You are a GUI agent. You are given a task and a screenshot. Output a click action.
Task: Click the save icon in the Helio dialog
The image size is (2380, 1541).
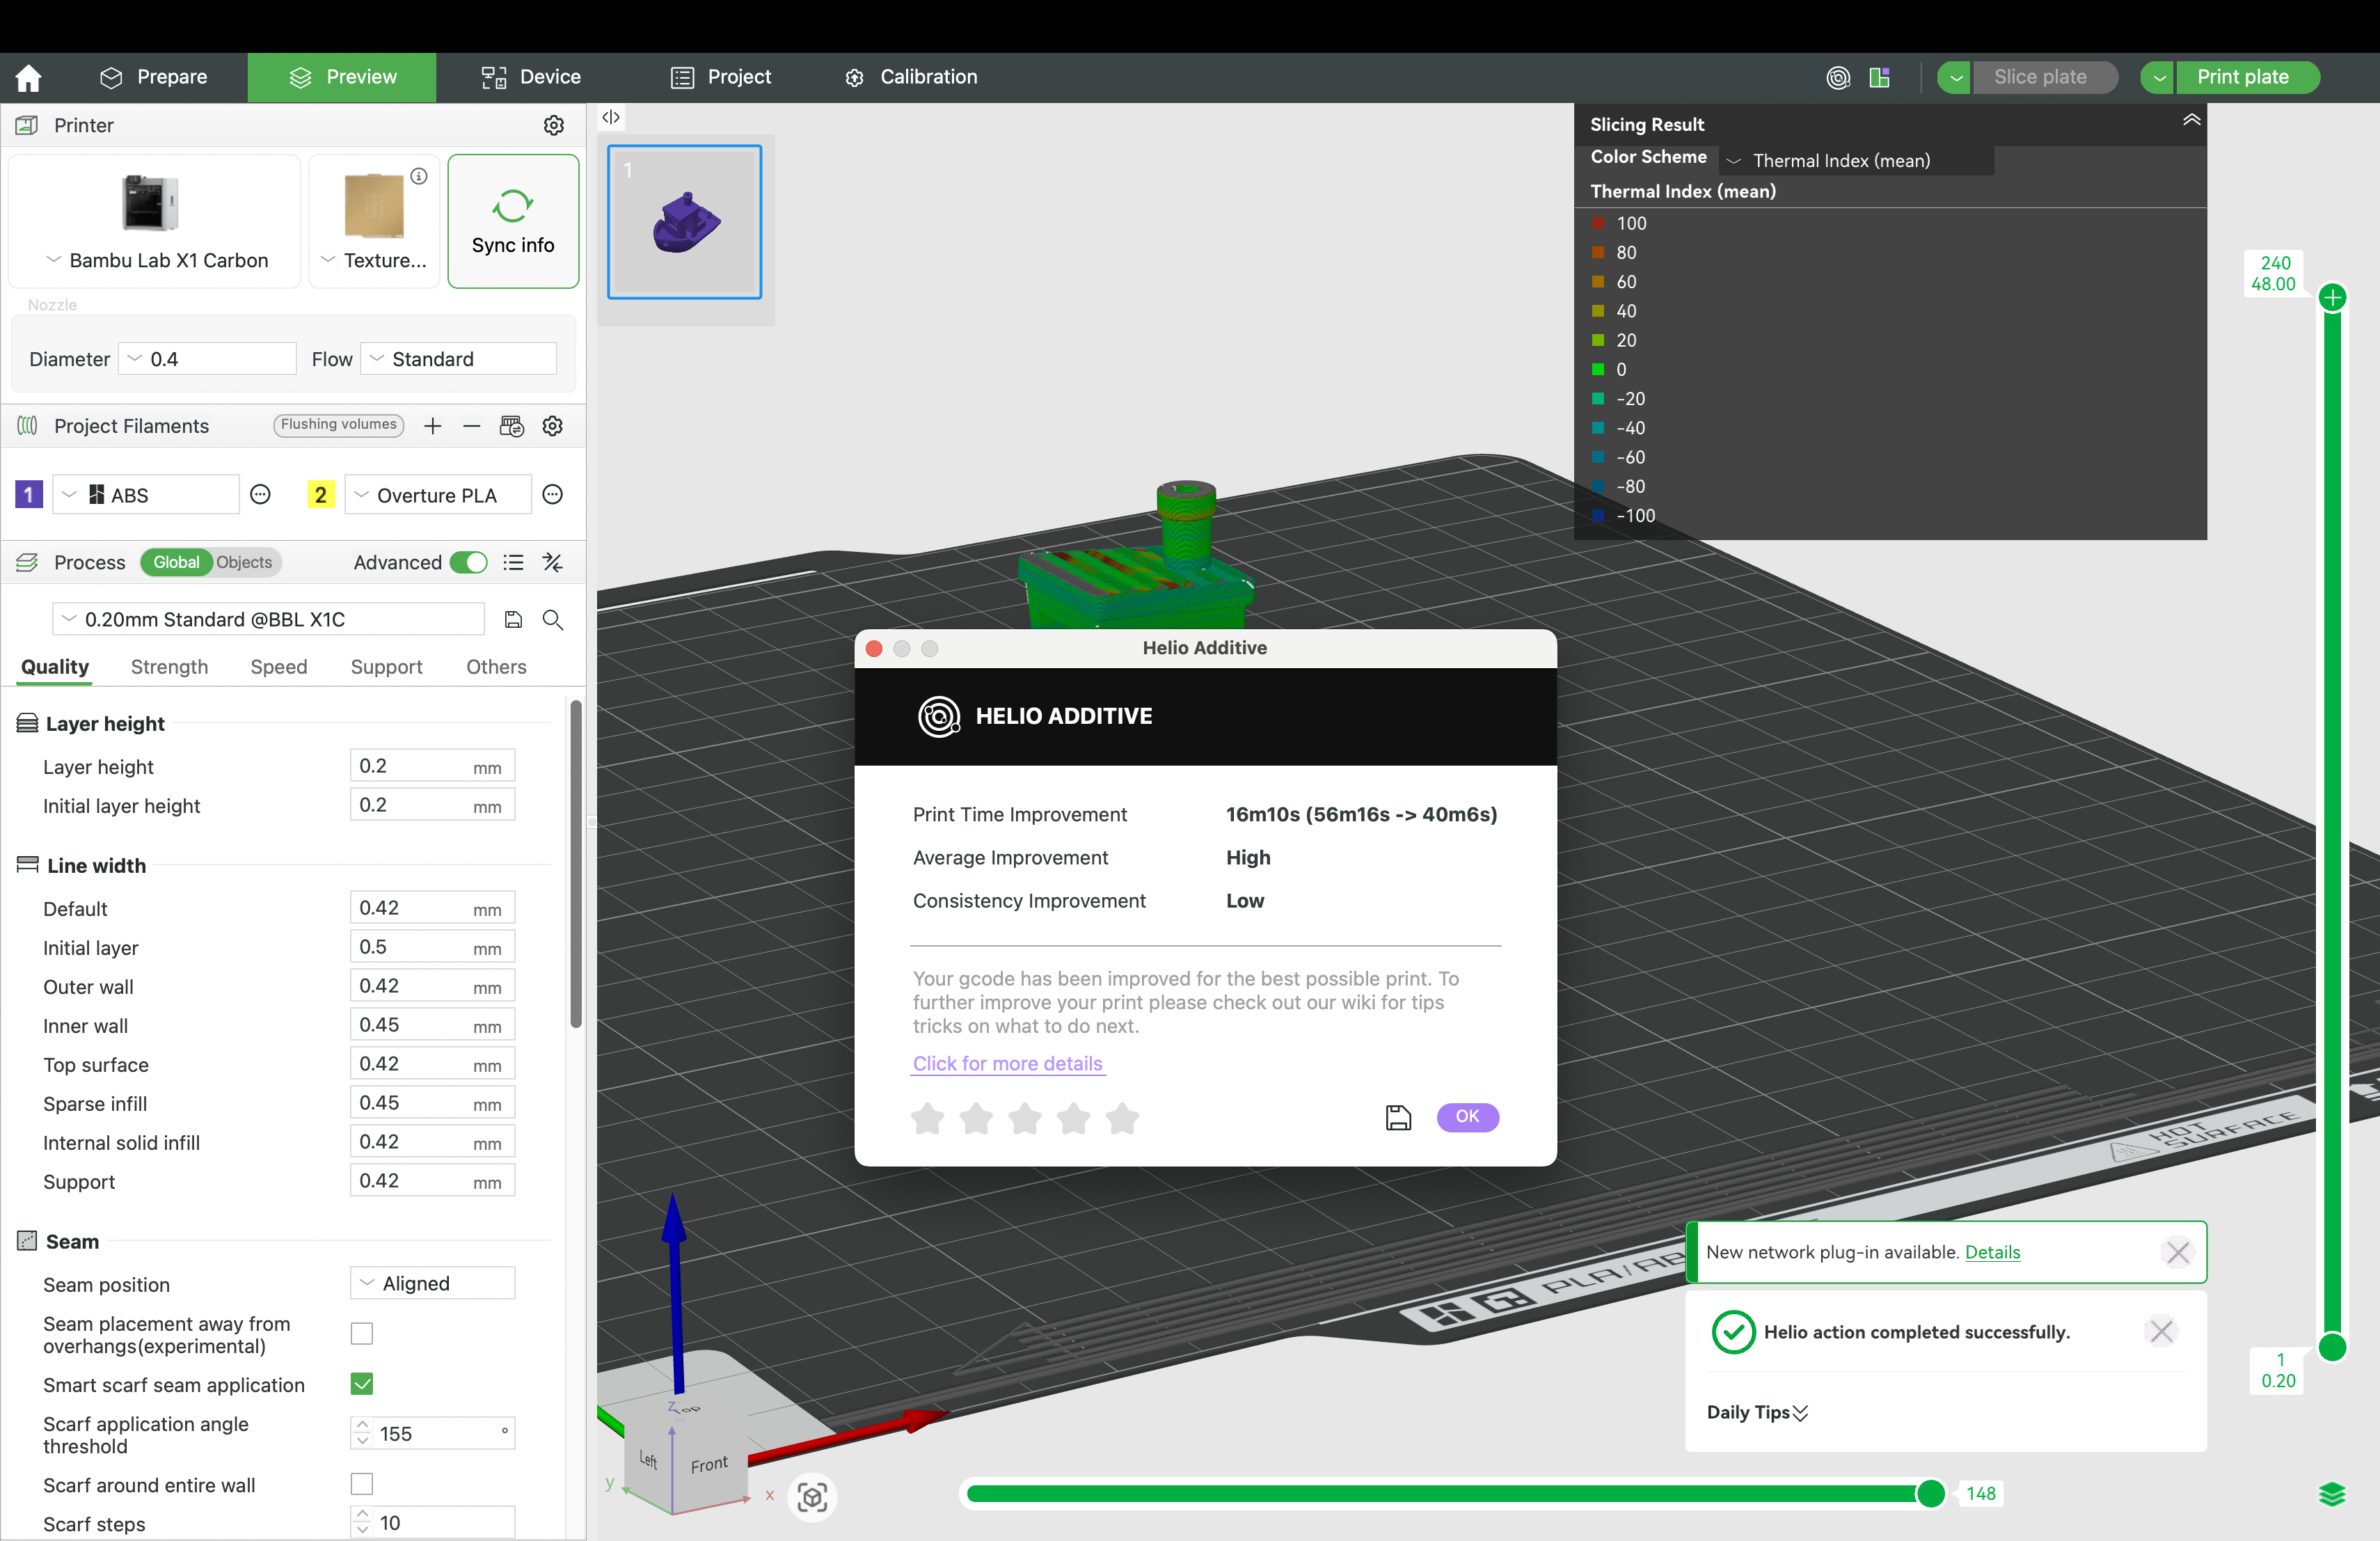pyautogui.click(x=1398, y=1117)
